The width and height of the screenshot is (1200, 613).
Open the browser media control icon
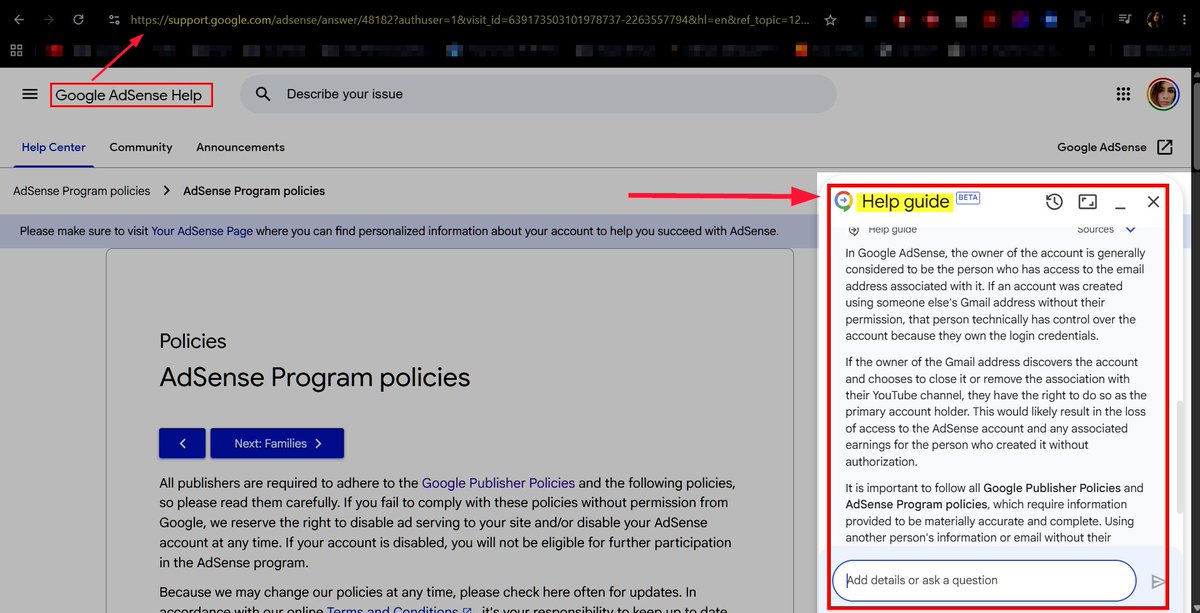(1126, 19)
